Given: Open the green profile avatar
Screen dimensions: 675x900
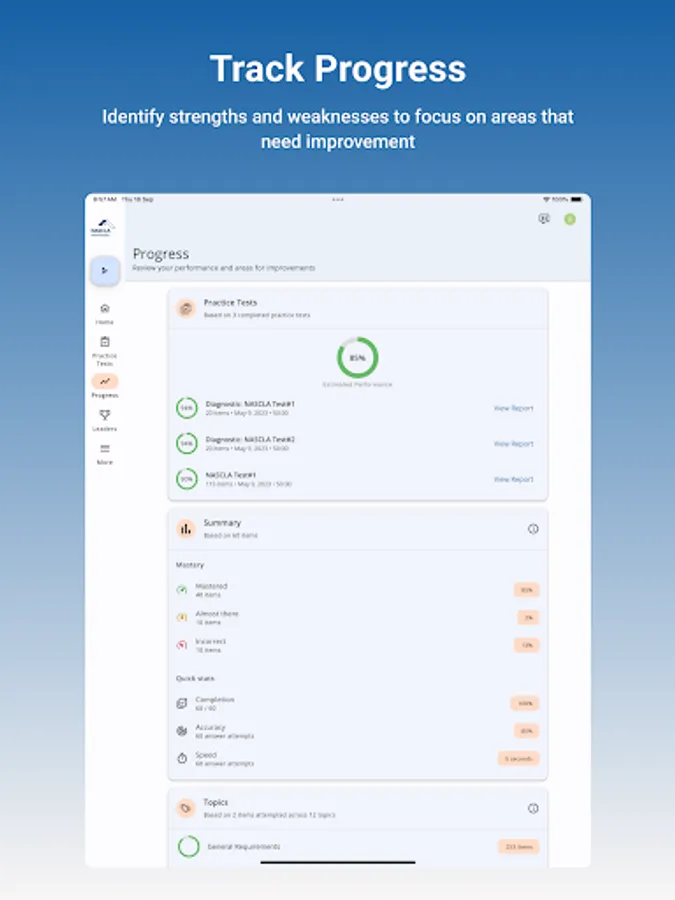Looking at the screenshot, I should pos(569,219).
